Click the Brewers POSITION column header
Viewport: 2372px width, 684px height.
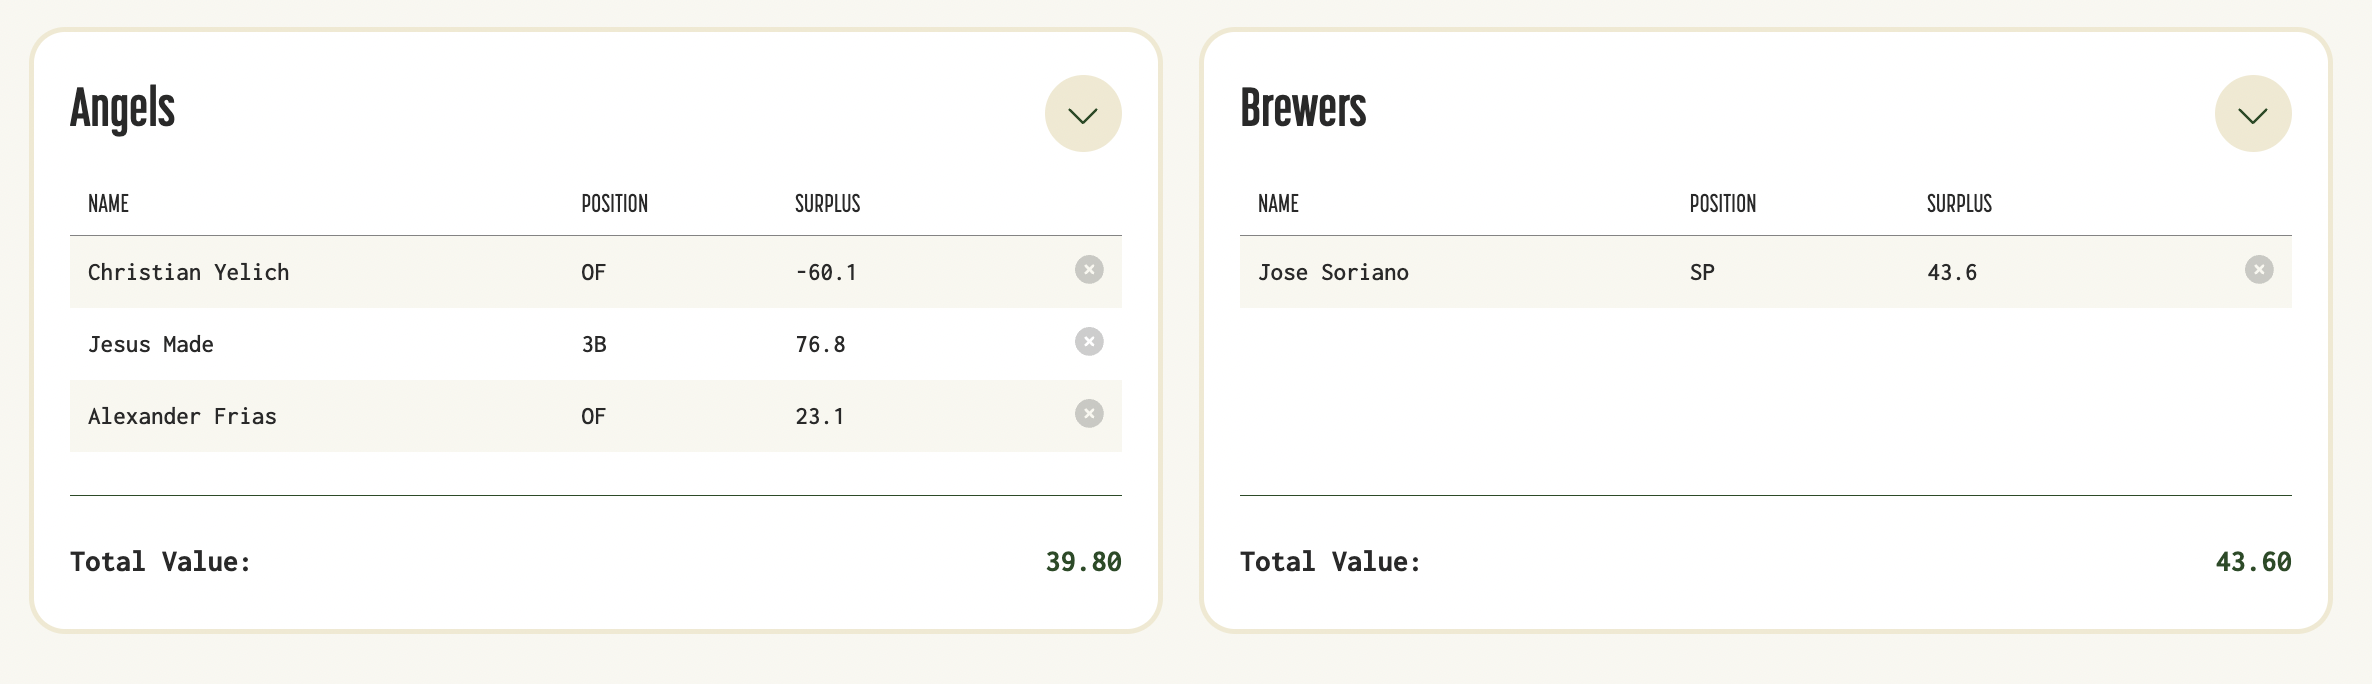click(1722, 204)
